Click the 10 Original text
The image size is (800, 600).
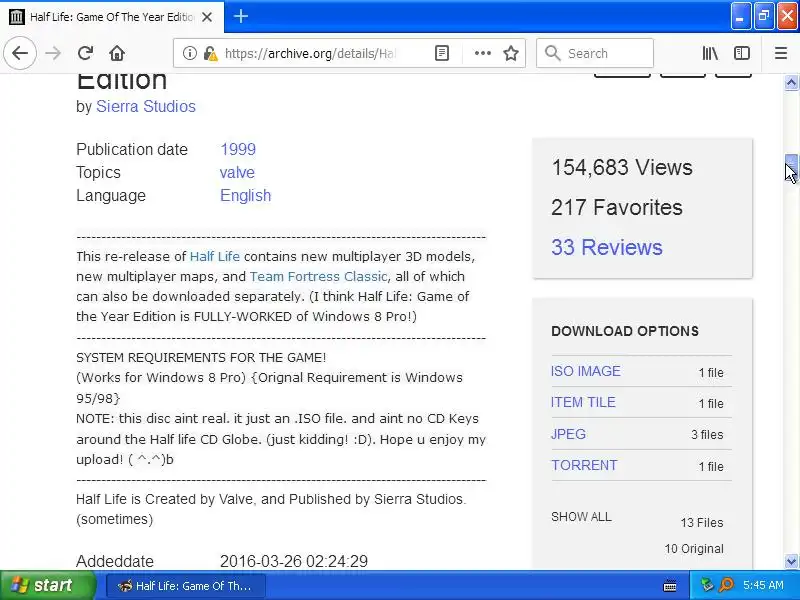[x=694, y=548]
